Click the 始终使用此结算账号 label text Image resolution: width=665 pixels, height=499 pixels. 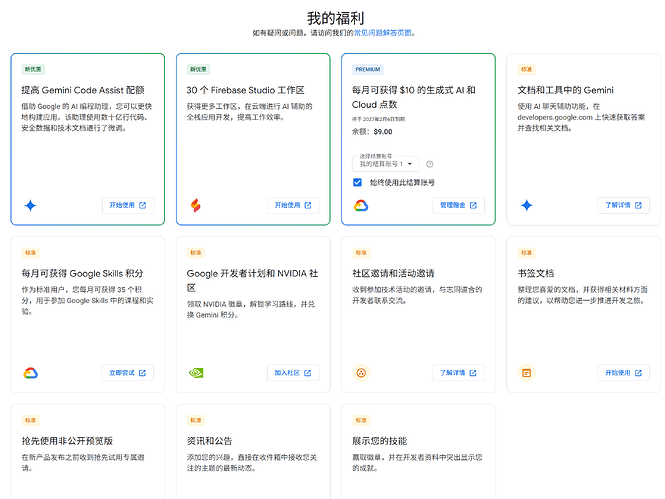point(402,183)
